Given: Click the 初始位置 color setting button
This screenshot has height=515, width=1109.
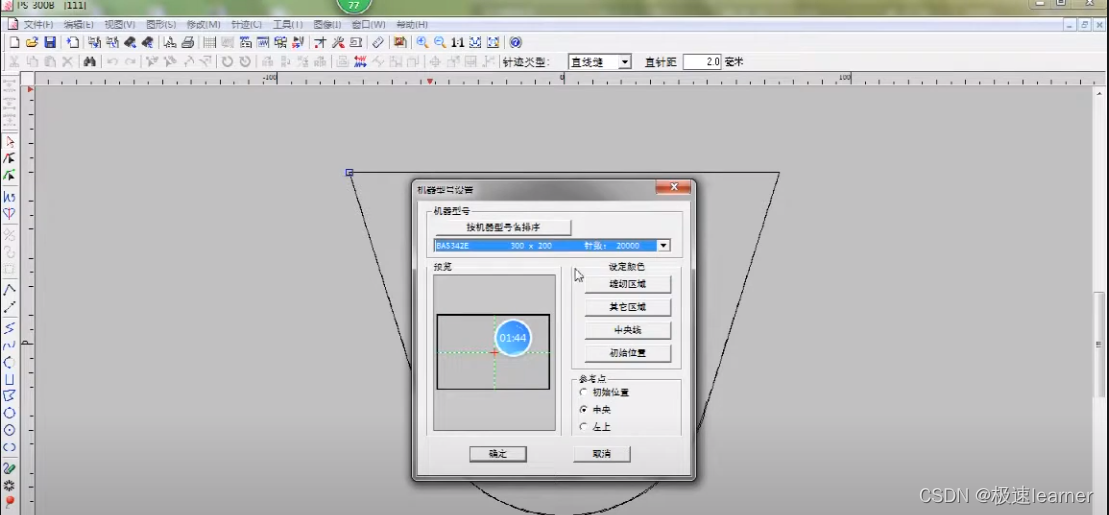Looking at the screenshot, I should click(x=628, y=353).
